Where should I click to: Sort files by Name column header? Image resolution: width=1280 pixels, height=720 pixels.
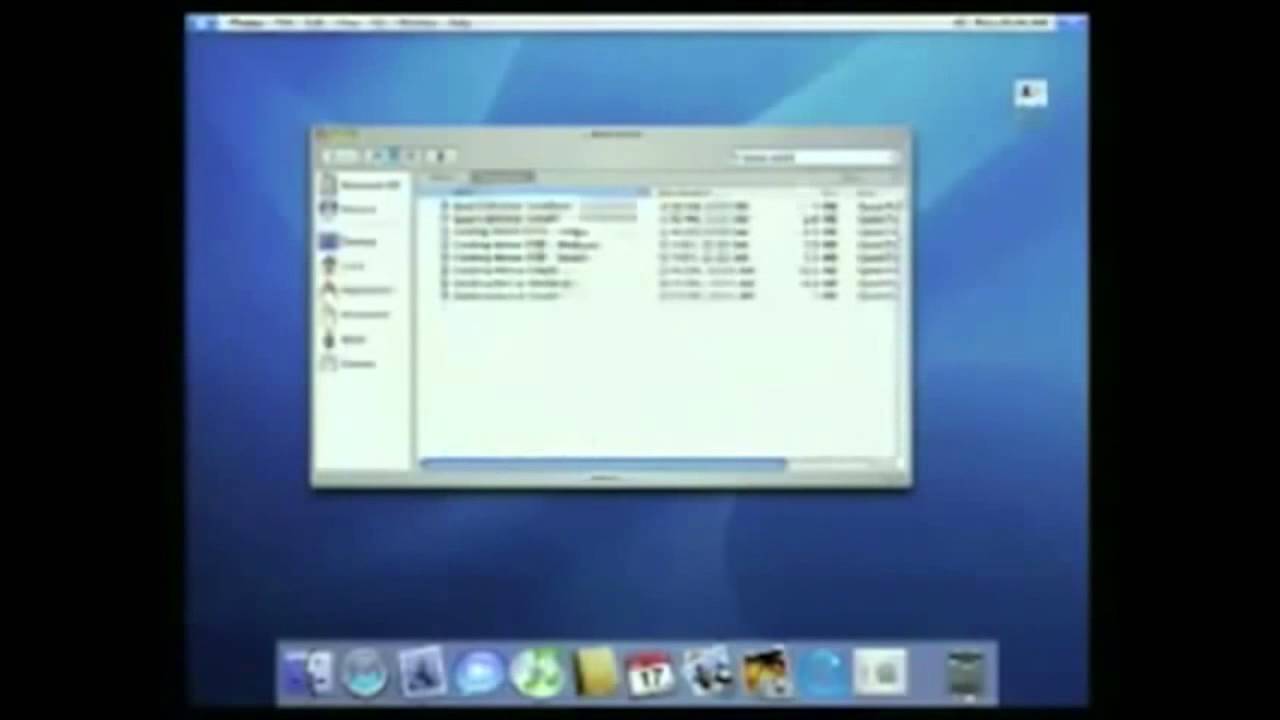coord(534,192)
